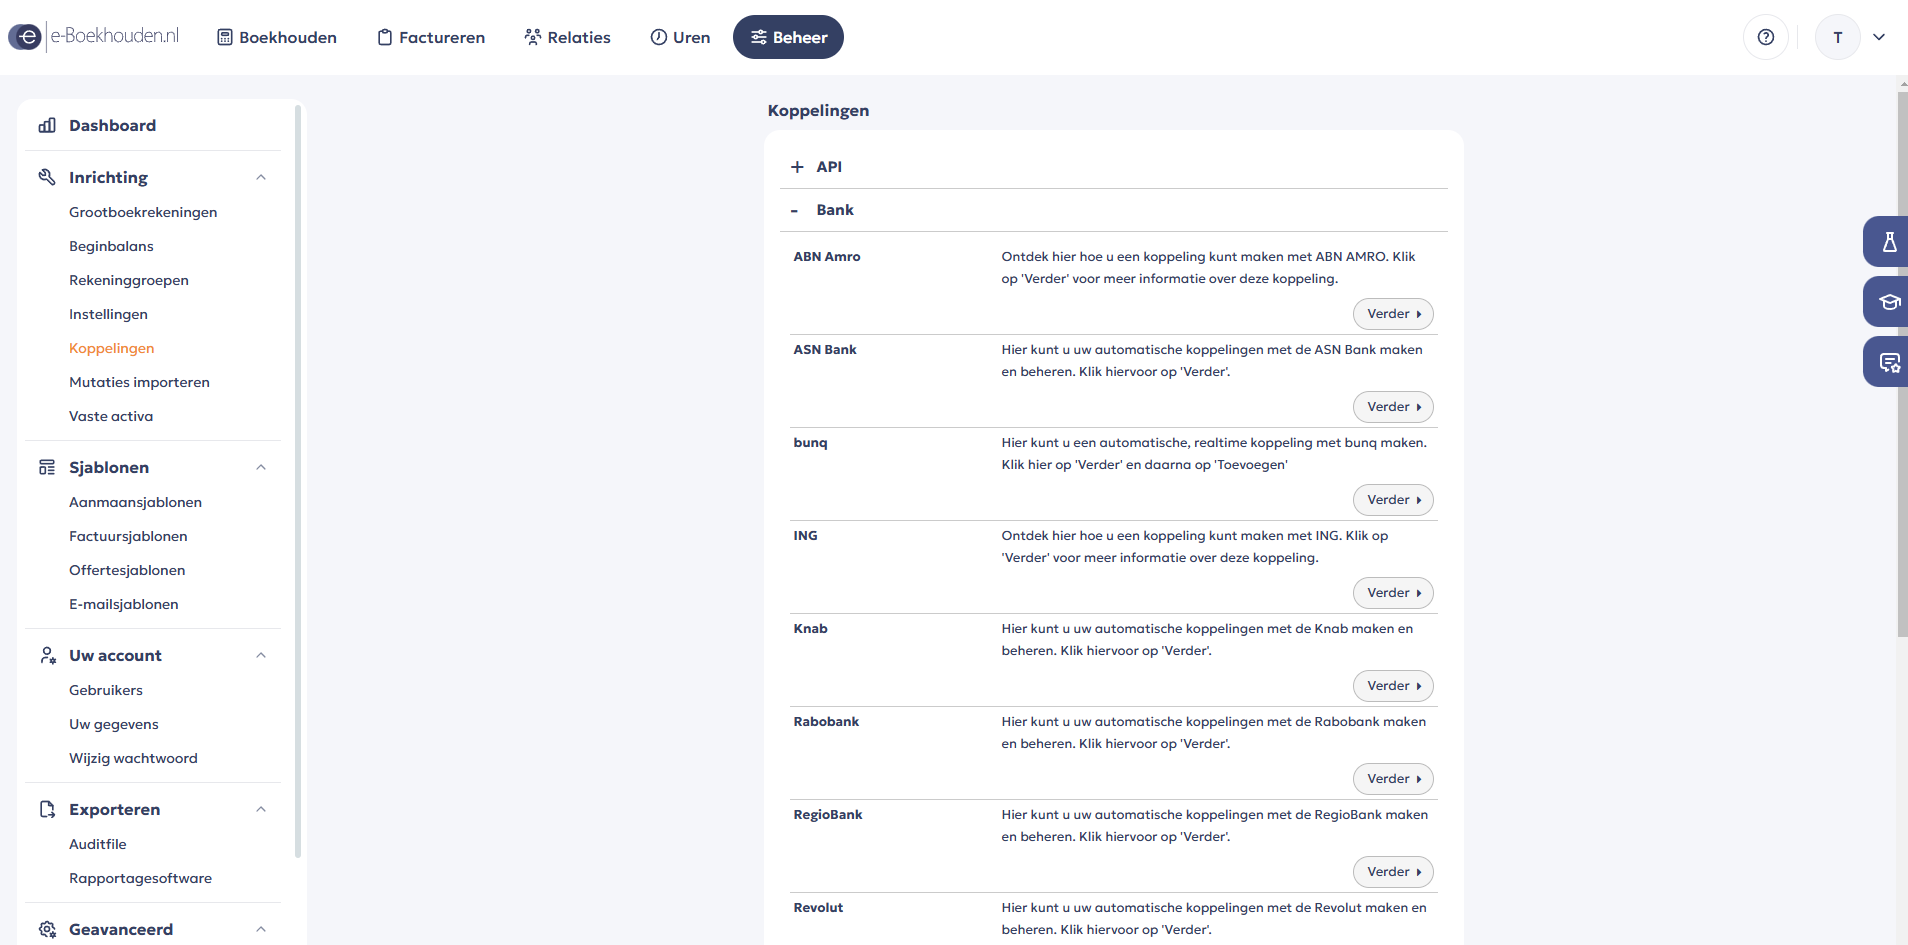The width and height of the screenshot is (1908, 945).
Task: Click Verder for ABN Amro
Action: tap(1393, 314)
